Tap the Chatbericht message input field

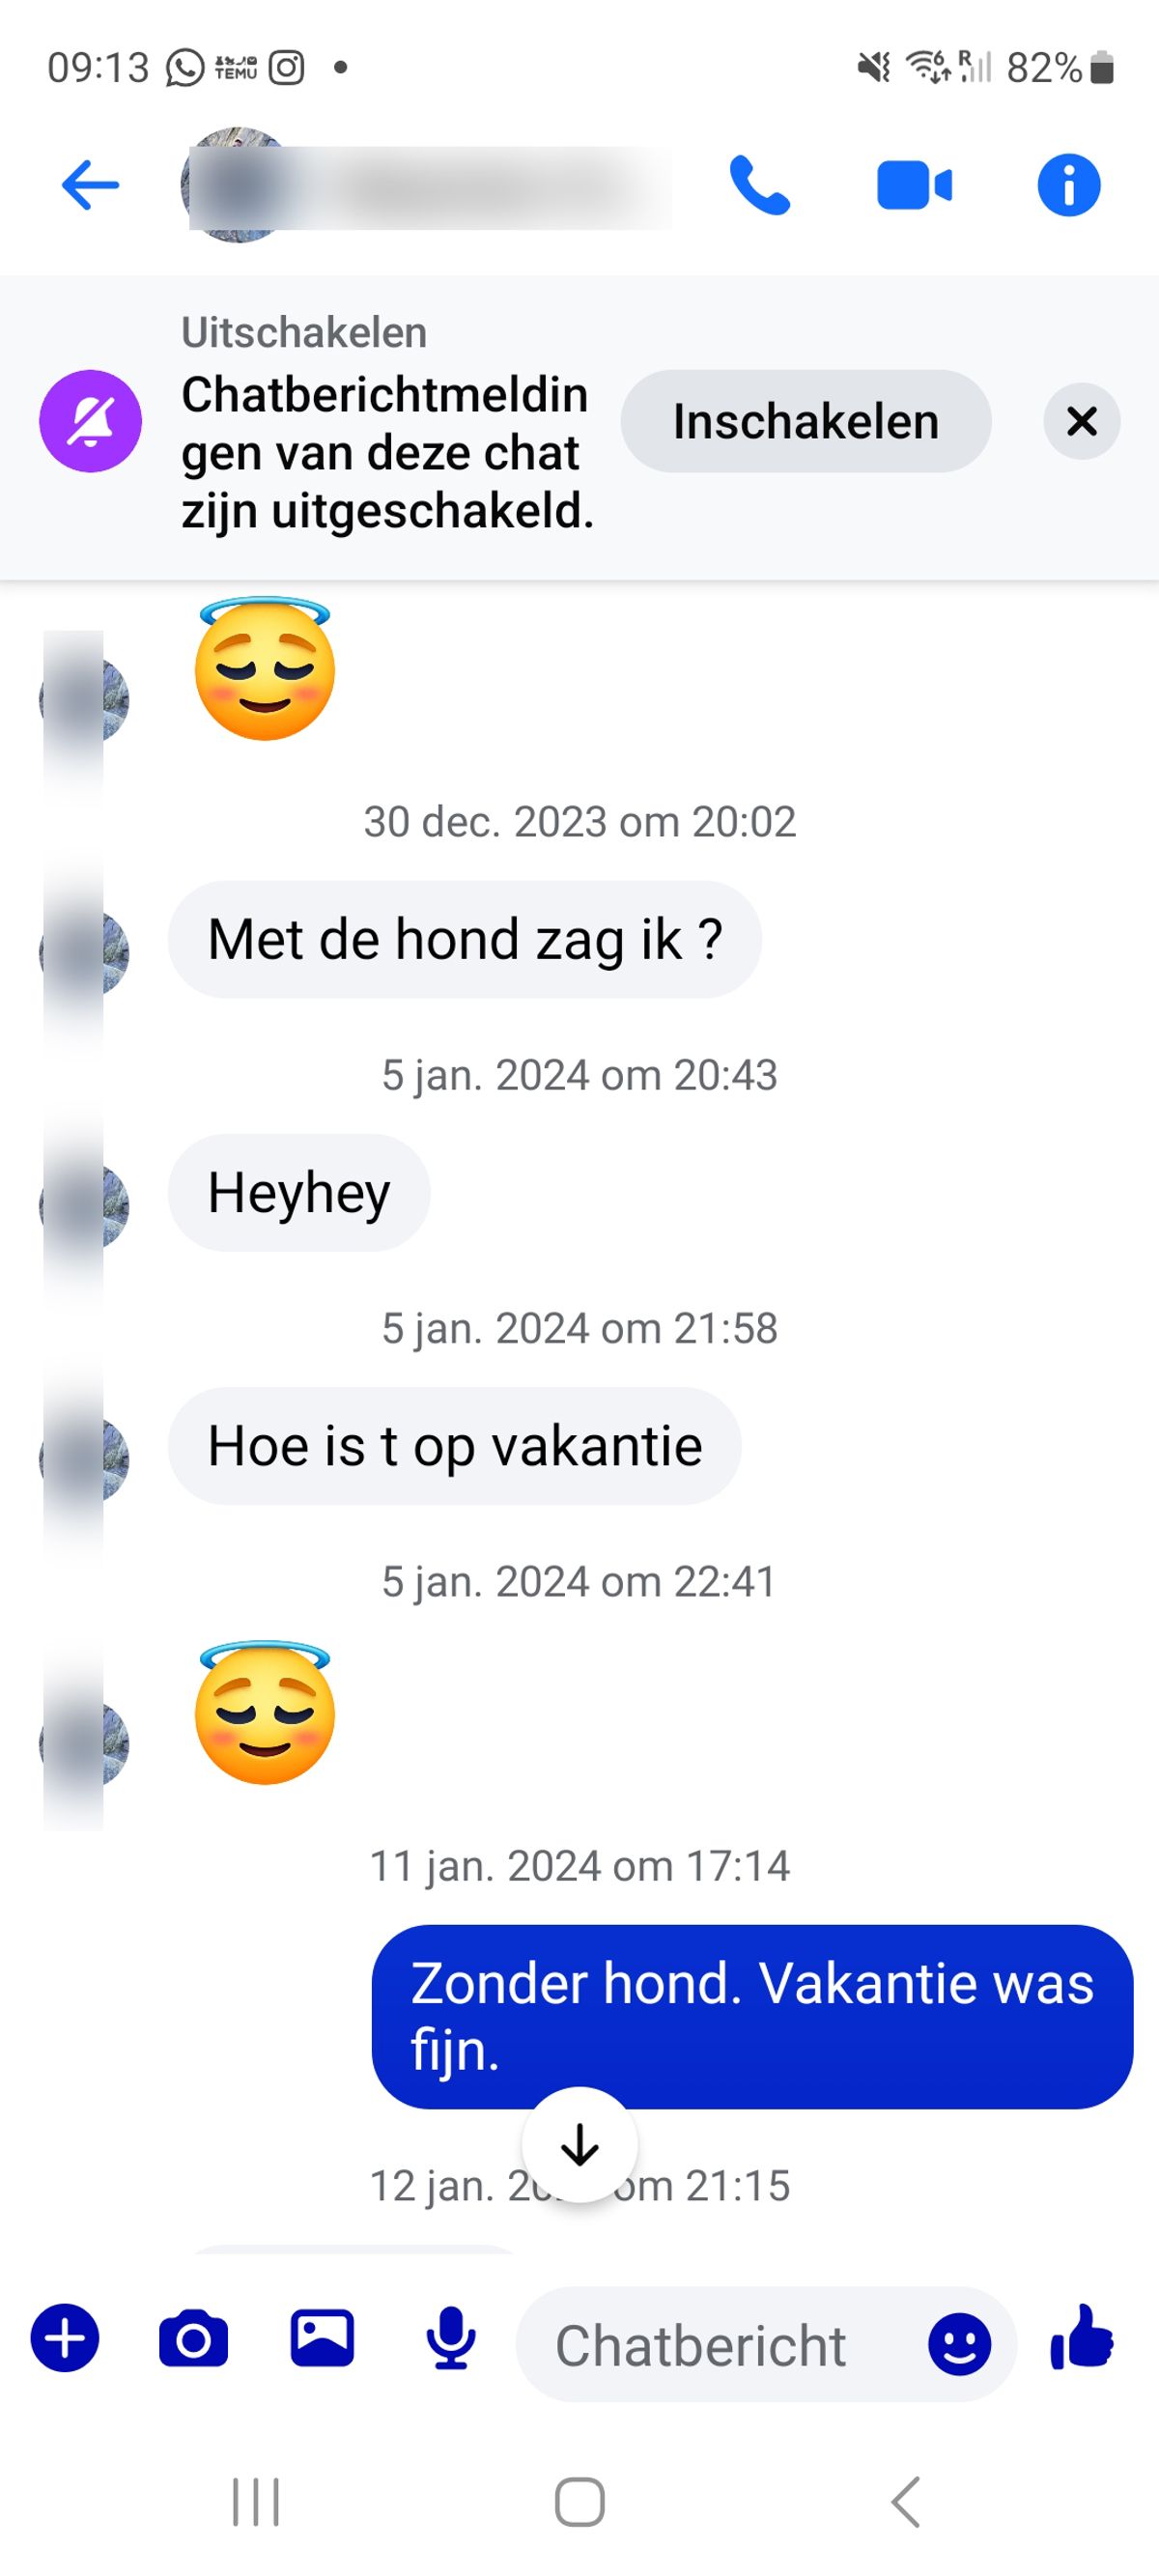(x=766, y=2344)
